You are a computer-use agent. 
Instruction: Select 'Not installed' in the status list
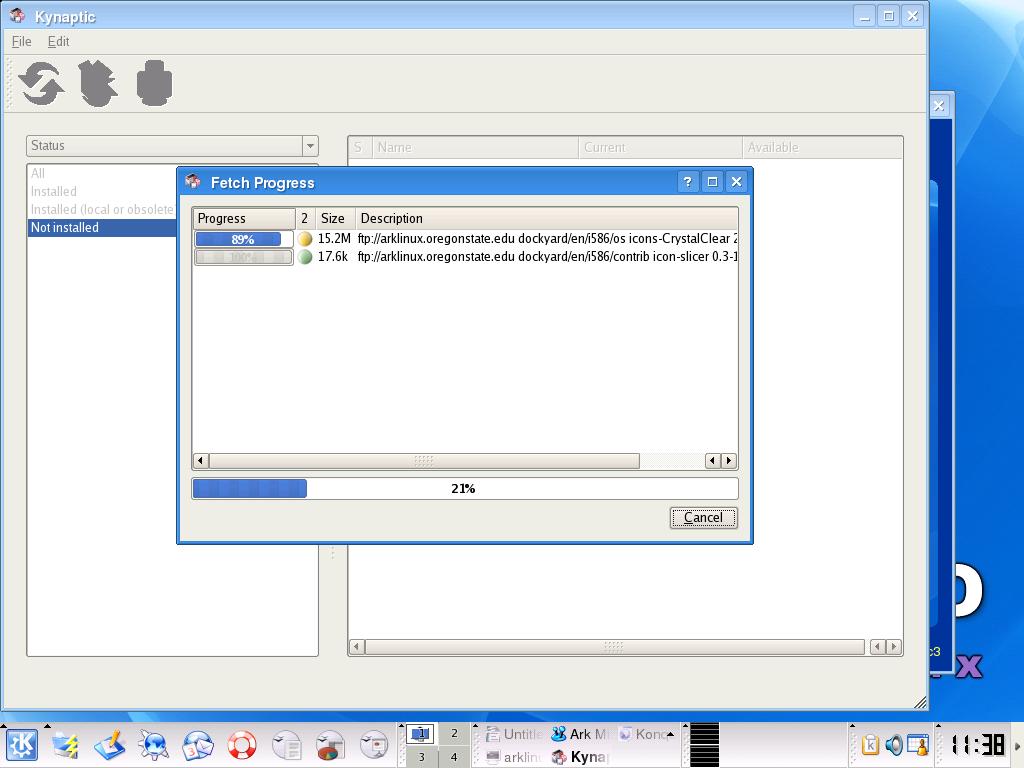[103, 227]
